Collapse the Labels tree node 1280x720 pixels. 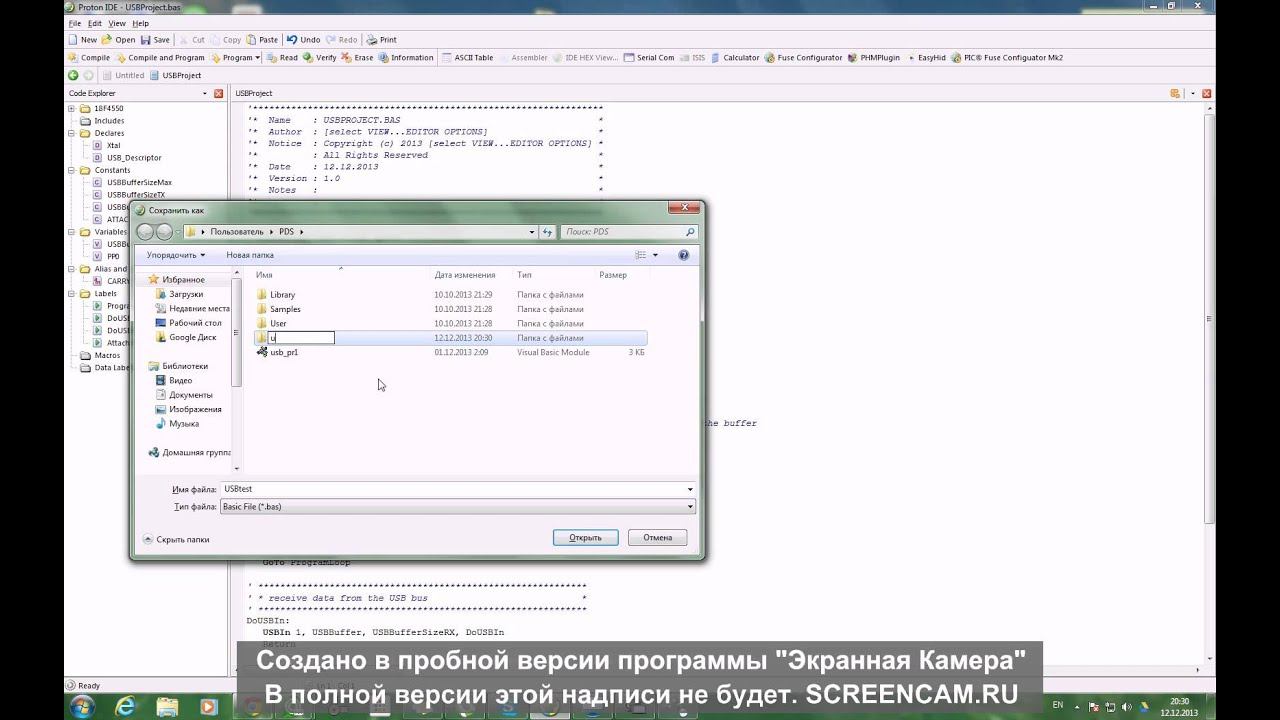click(72, 294)
